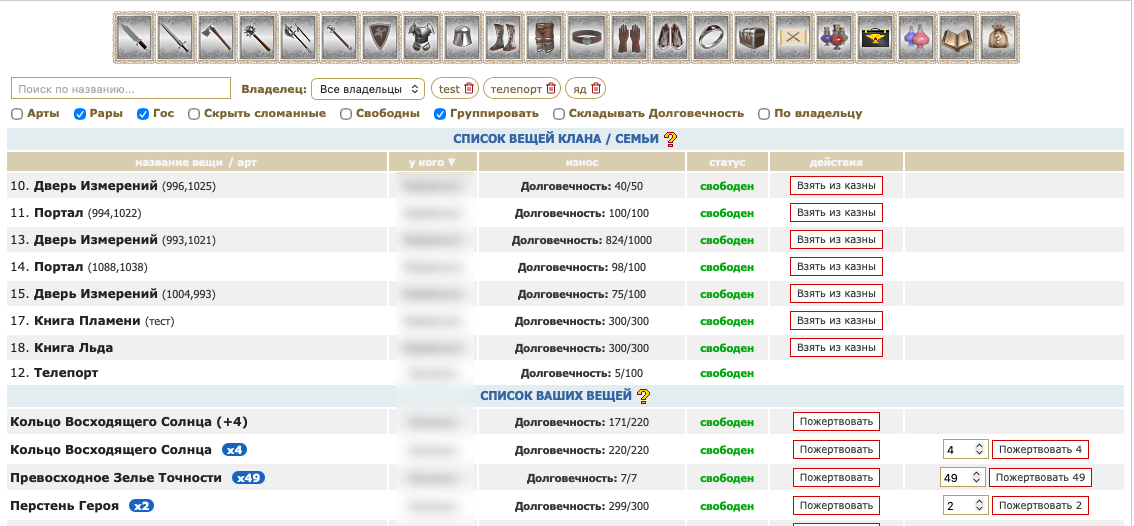Click the 'x49' quantity badge

pos(249,478)
